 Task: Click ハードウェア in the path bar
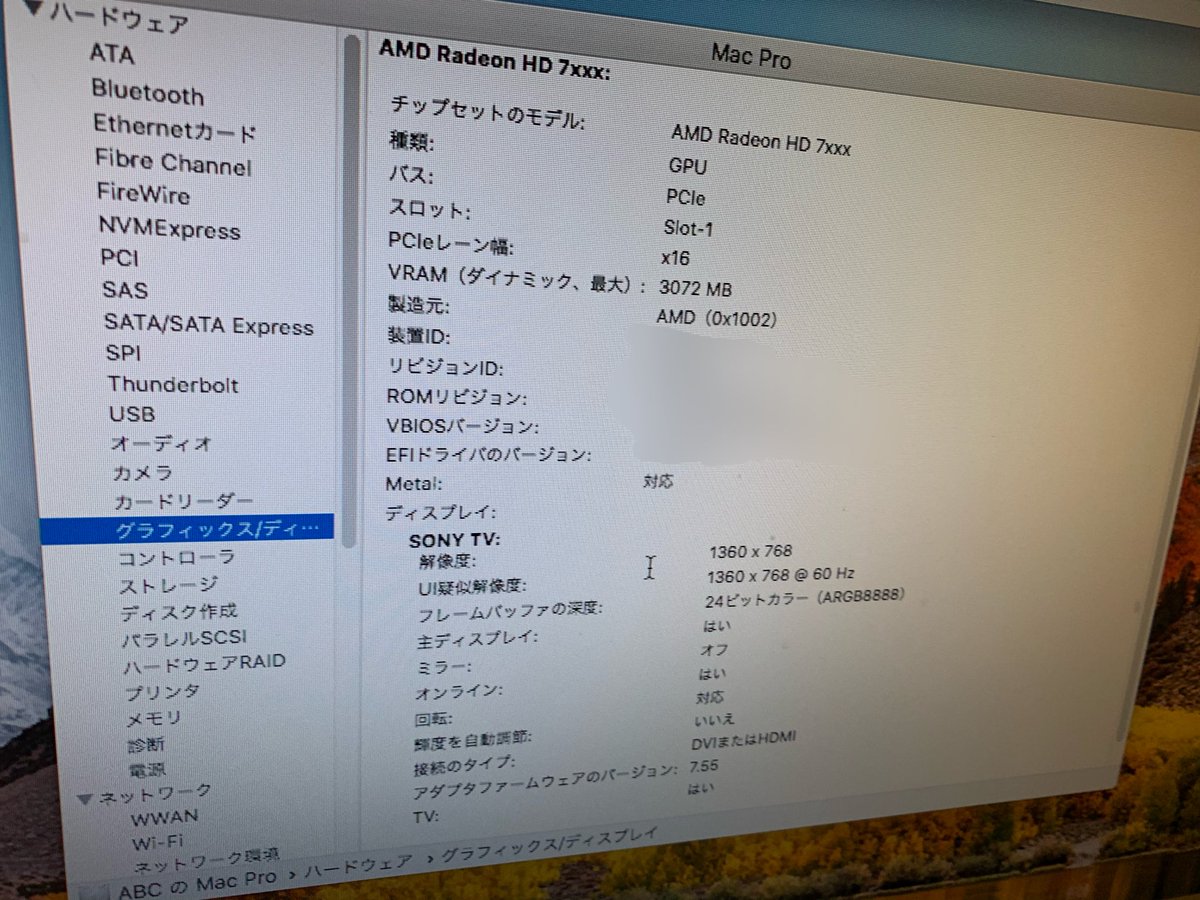pyautogui.click(x=358, y=864)
